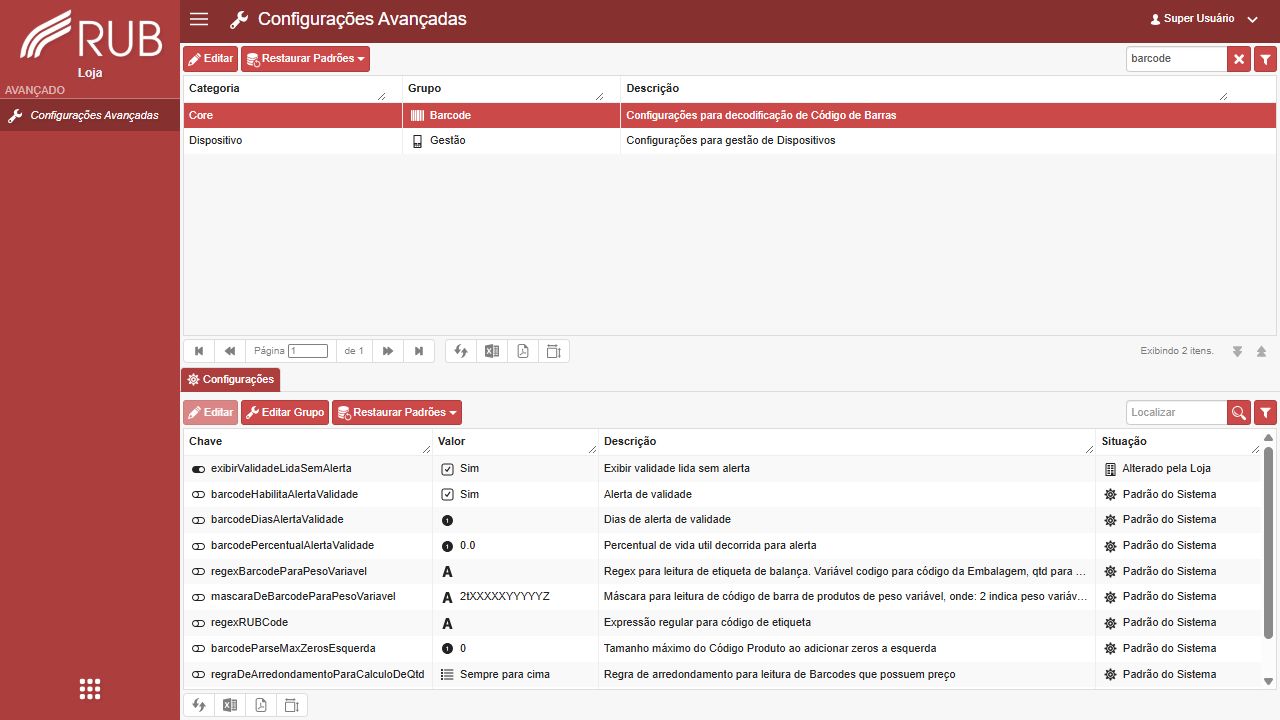The image size is (1280, 720).
Task: Toggle the exibirValidadeLidaSemAlerta Sim checkbox
Action: [447, 469]
